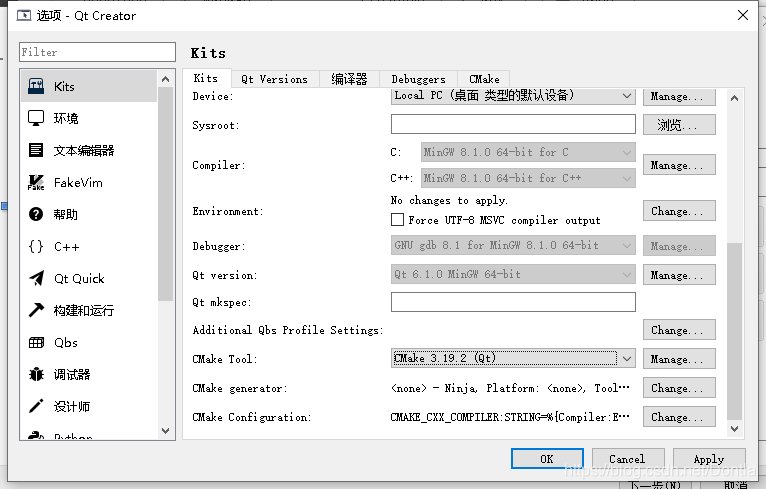This screenshot has width=766, height=489.
Task: Click the CMake generator value text
Action: tap(510, 388)
